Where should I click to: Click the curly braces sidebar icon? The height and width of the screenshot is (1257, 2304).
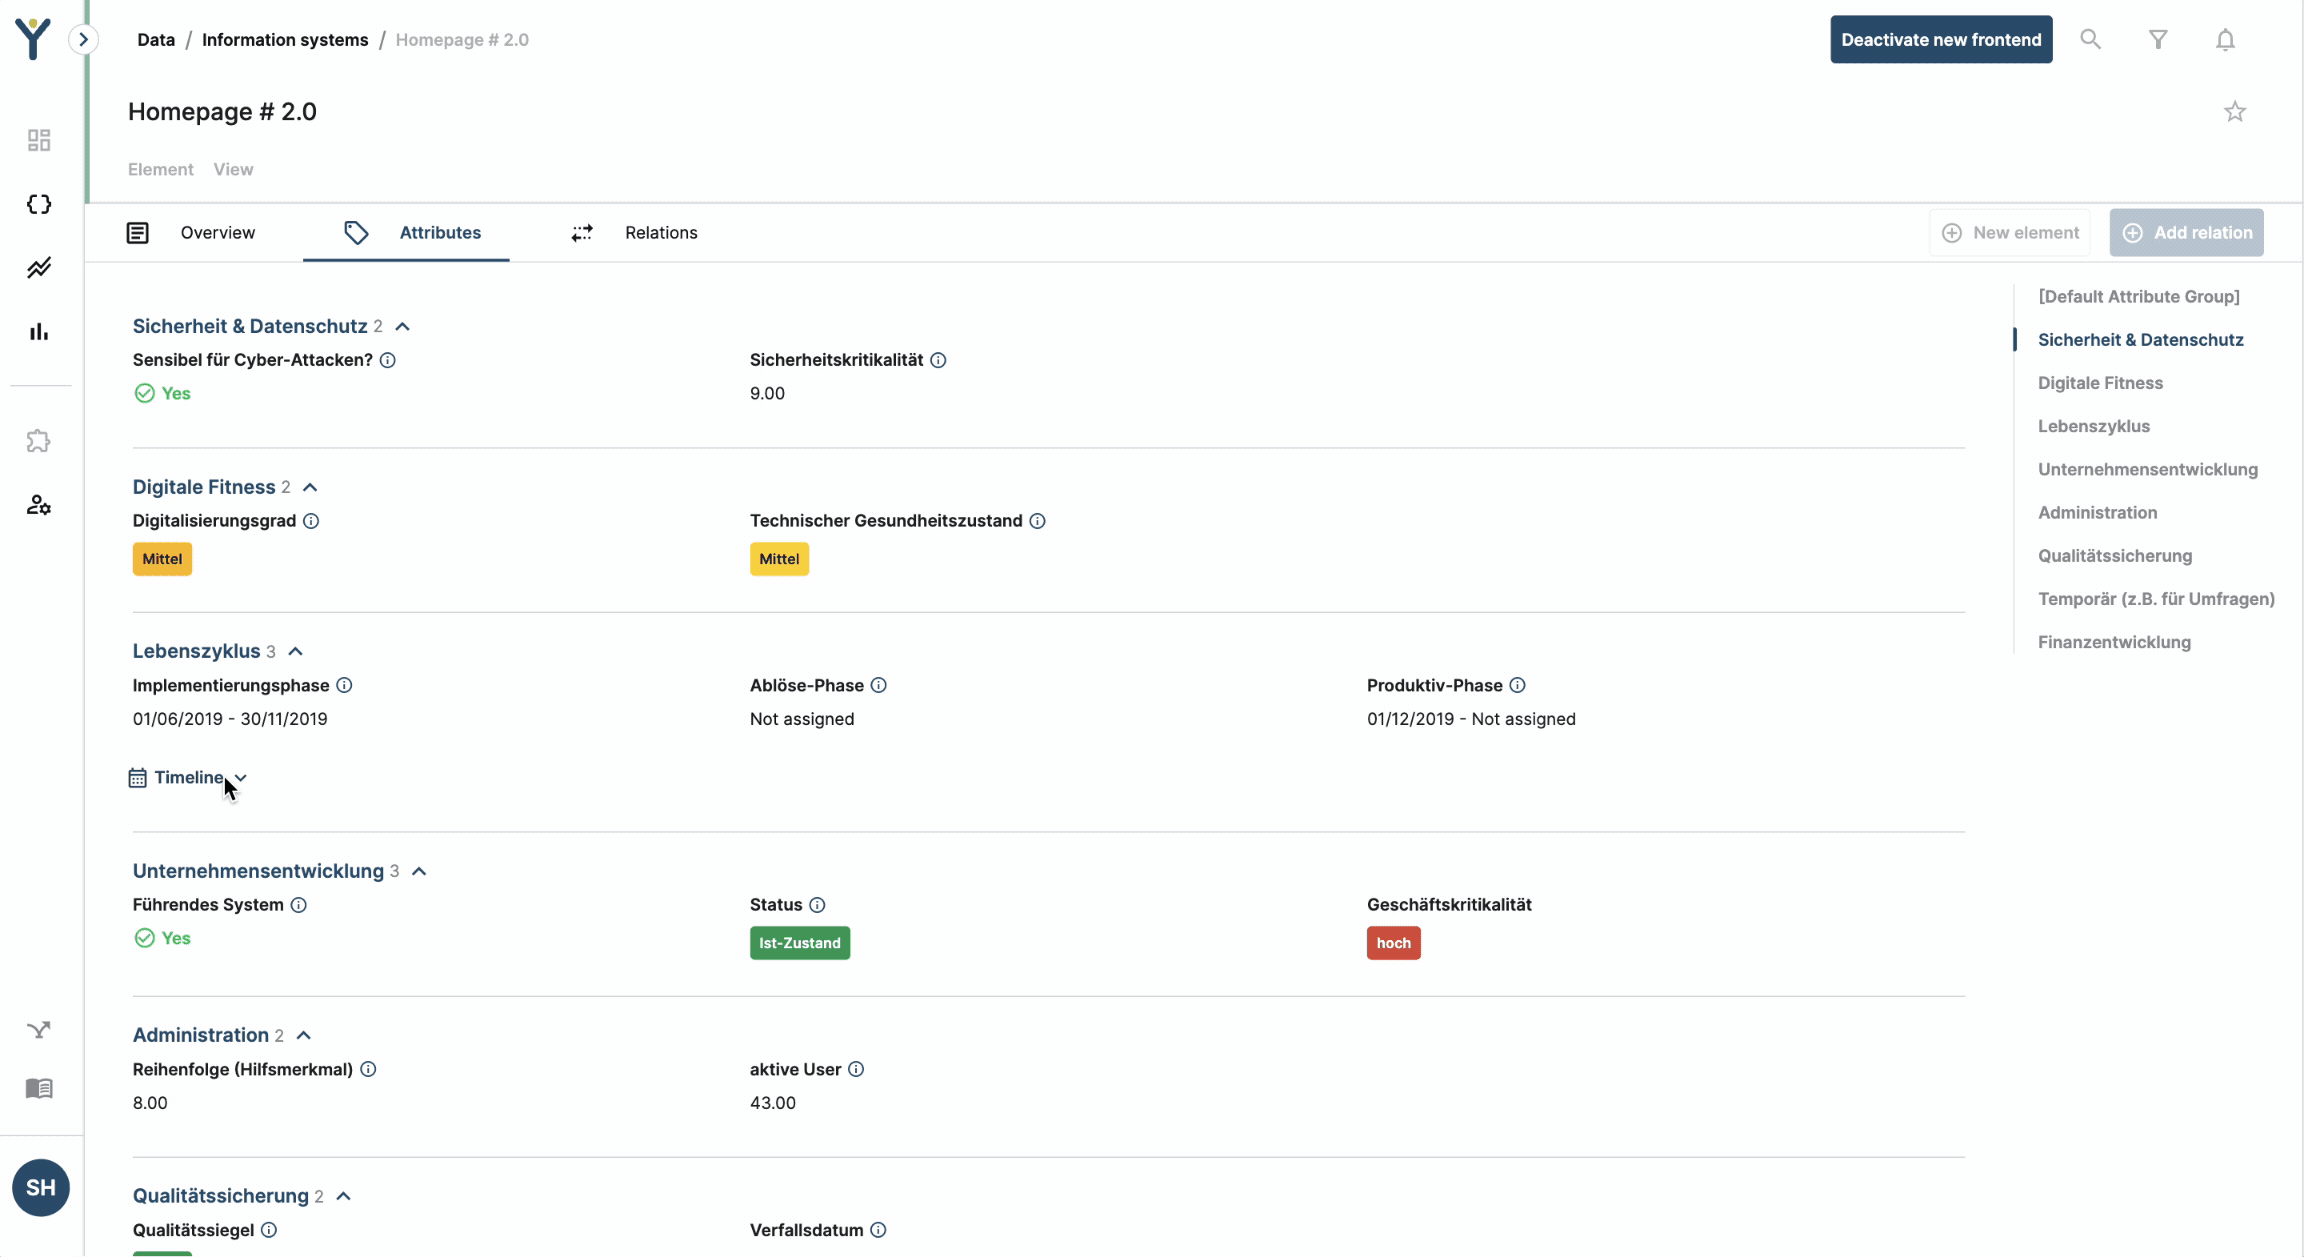point(39,204)
